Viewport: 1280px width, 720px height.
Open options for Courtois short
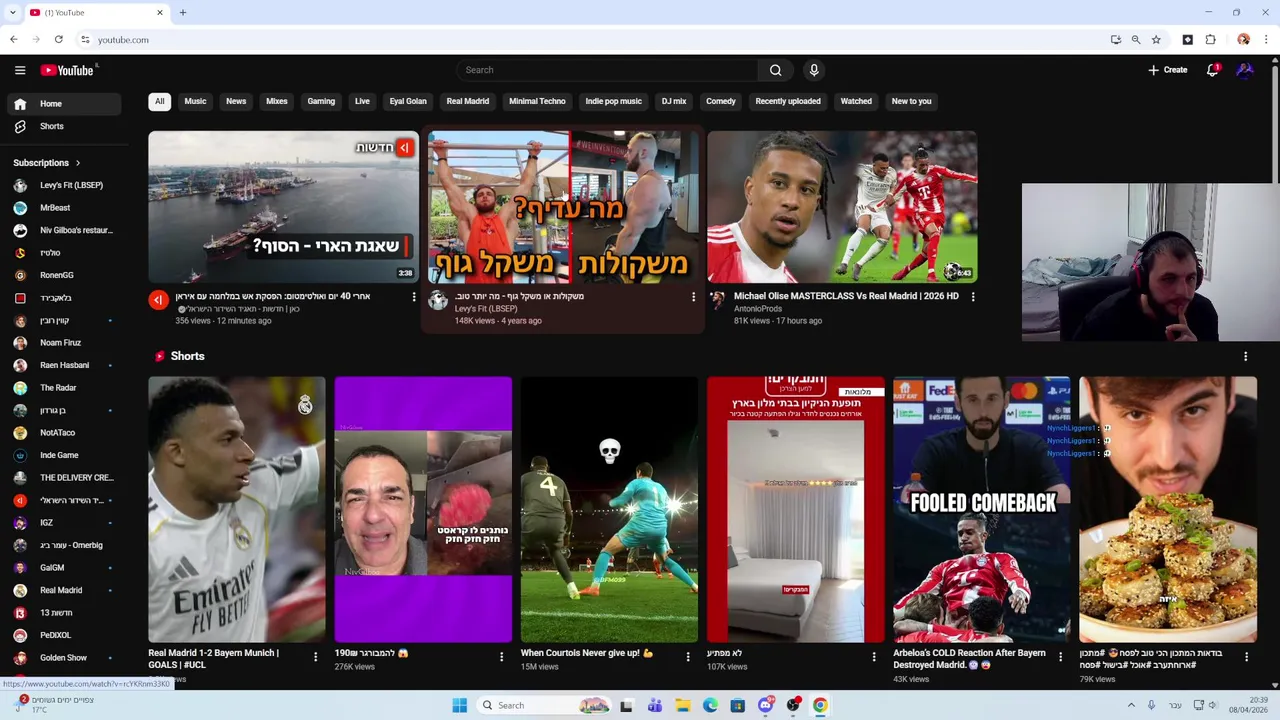(x=688, y=657)
